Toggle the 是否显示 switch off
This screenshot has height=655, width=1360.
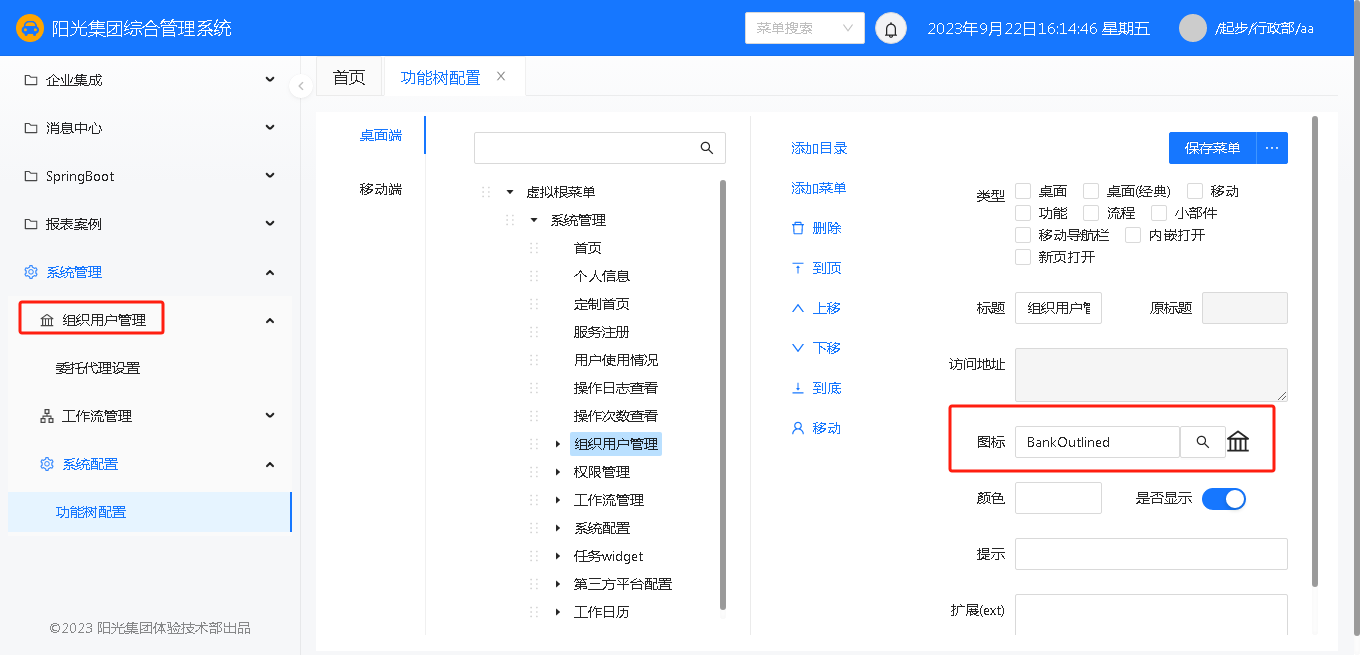pos(1223,498)
